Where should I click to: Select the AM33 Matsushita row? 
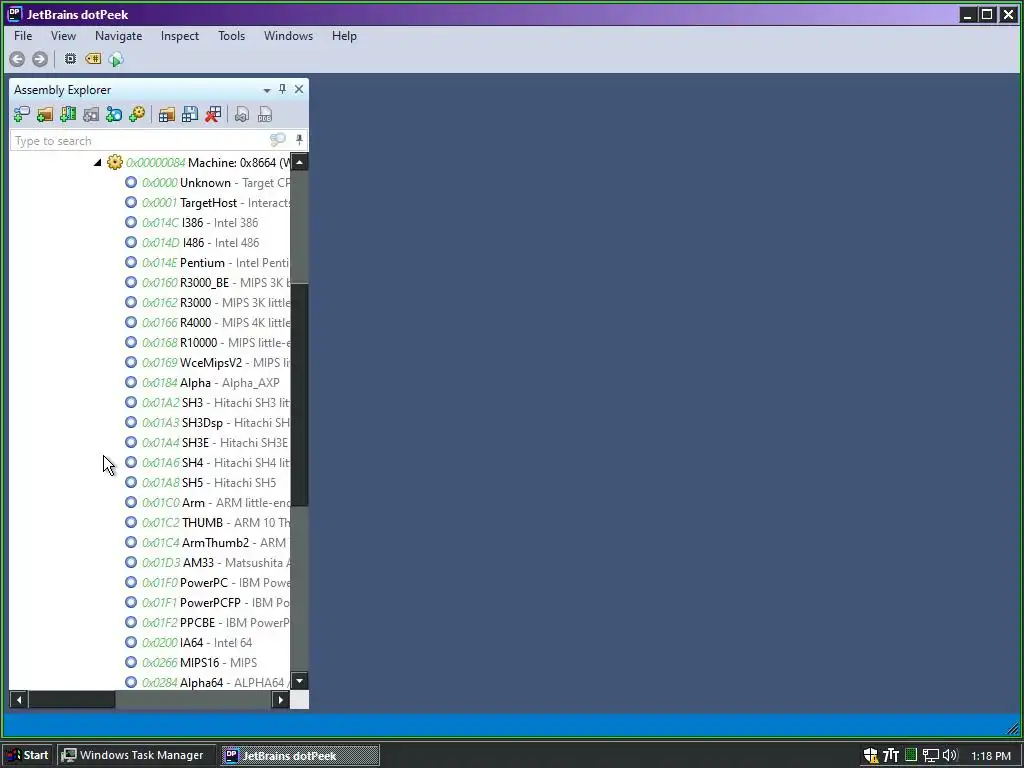click(208, 563)
